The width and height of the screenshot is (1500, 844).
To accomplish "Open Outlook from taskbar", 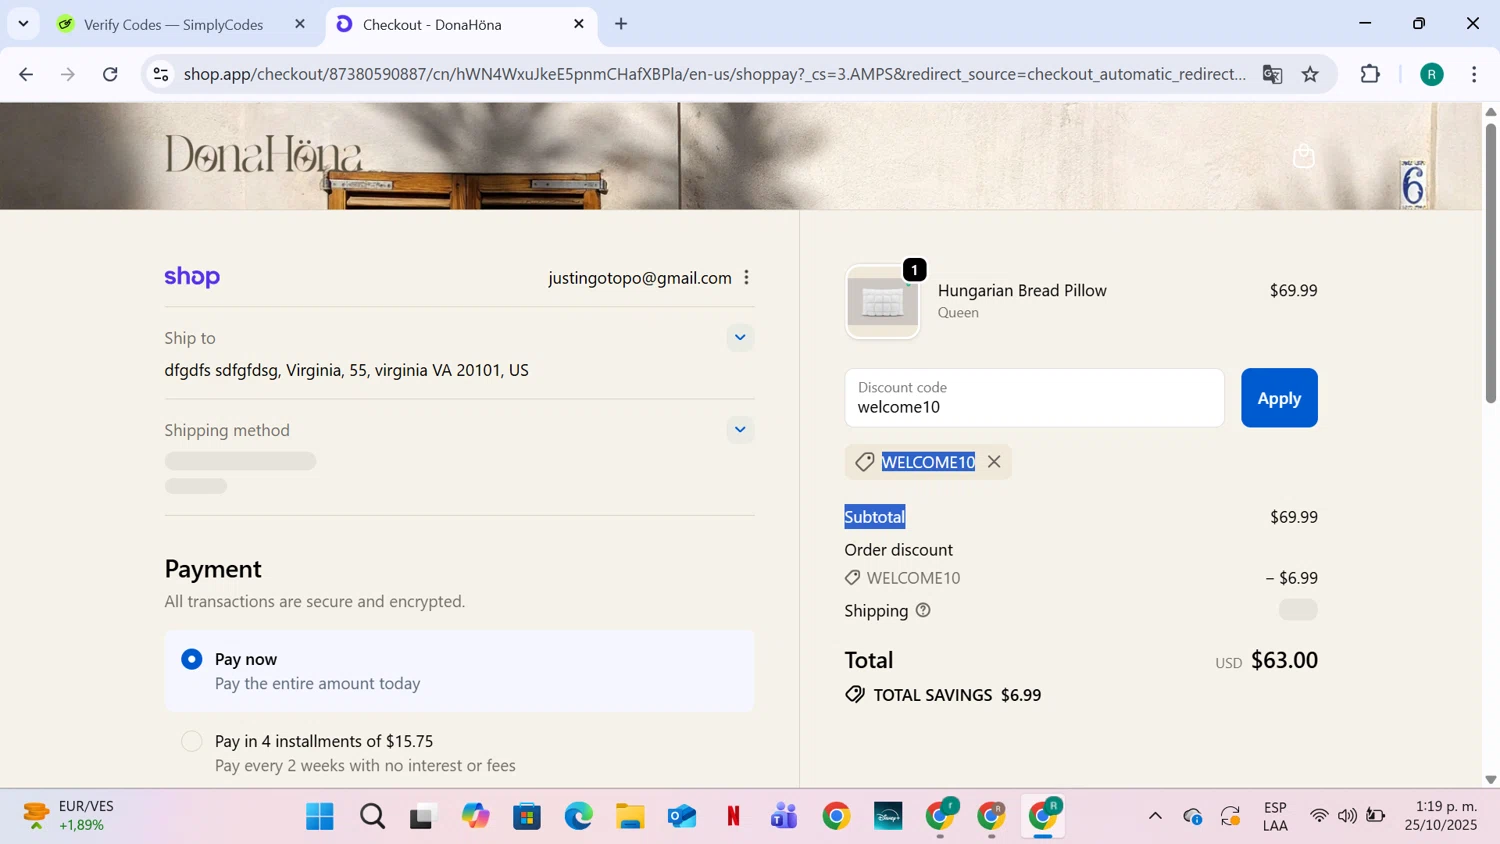I will click(x=682, y=817).
